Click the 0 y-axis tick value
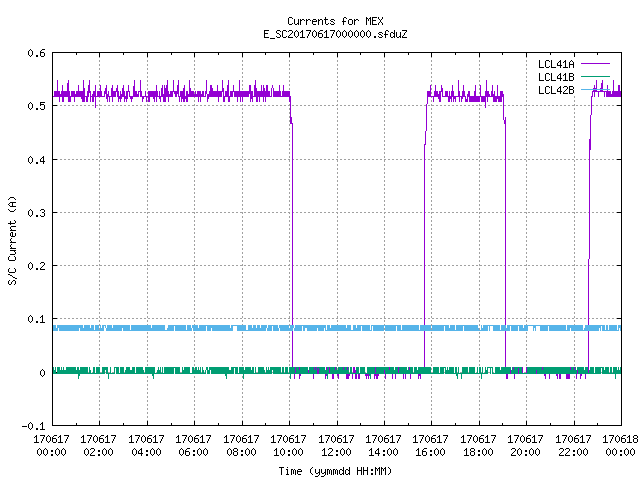Image resolution: width=640 pixels, height=480 pixels. (42, 373)
